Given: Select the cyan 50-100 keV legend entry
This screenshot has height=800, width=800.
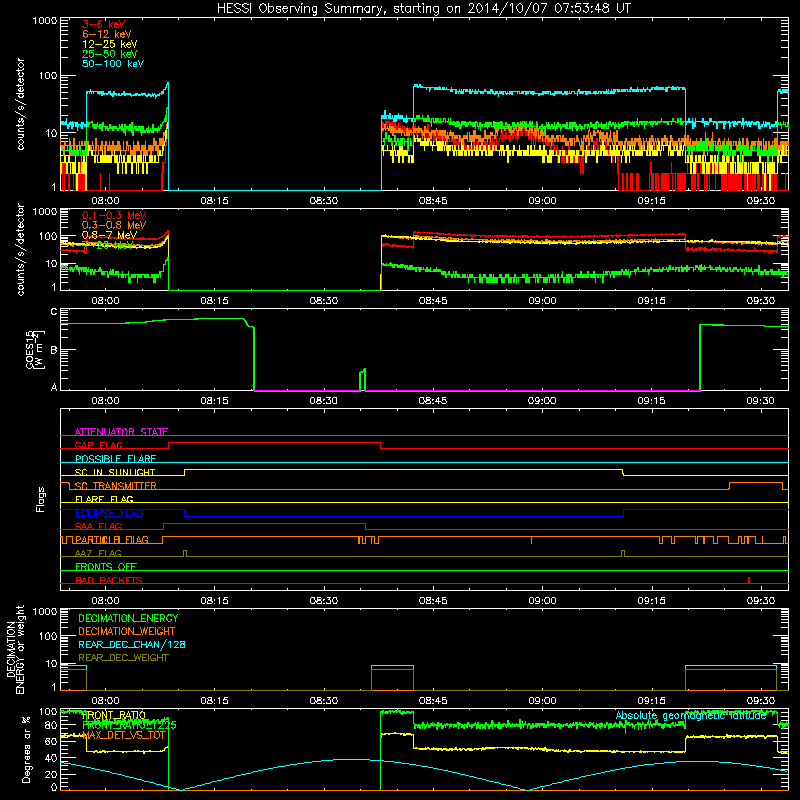Looking at the screenshot, I should 113,64.
